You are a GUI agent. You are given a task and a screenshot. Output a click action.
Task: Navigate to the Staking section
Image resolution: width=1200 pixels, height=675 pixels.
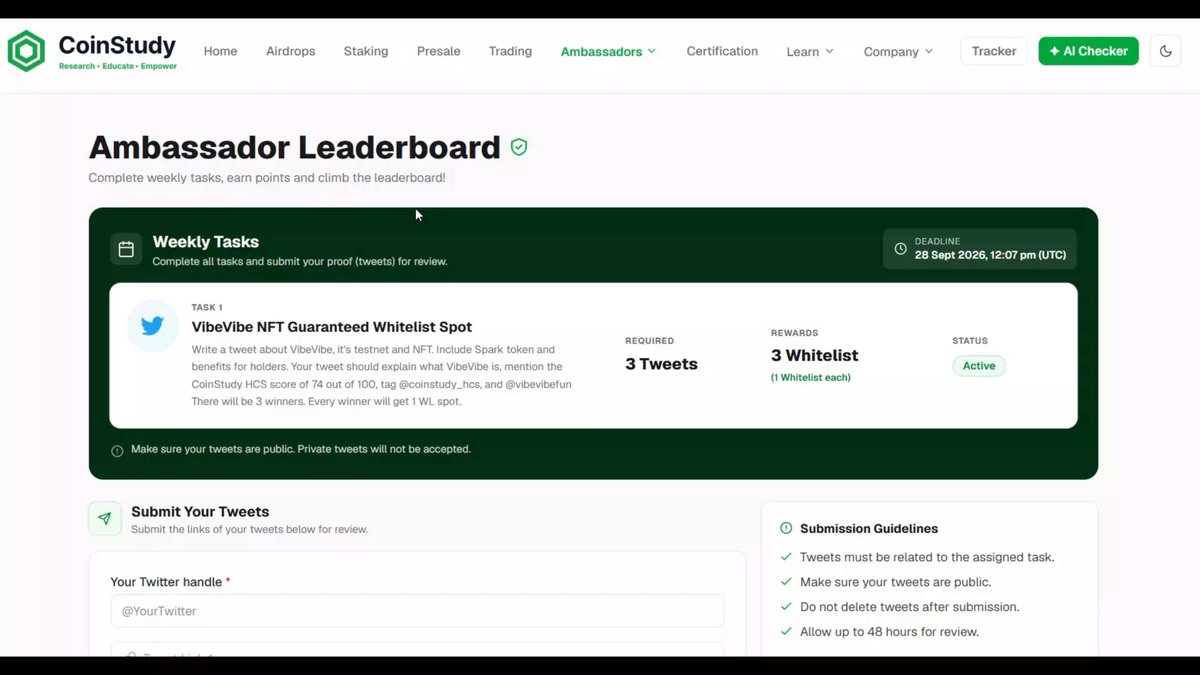[x=366, y=51]
